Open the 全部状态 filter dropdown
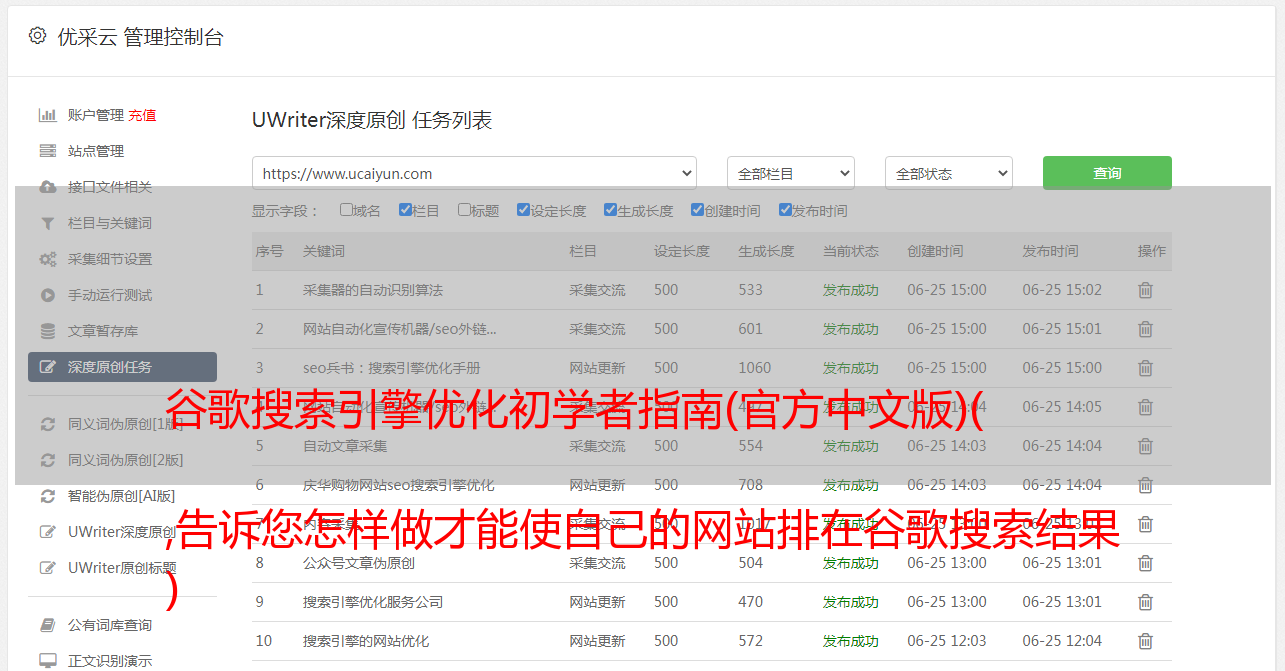Viewport: 1285px width, 671px height. click(948, 173)
